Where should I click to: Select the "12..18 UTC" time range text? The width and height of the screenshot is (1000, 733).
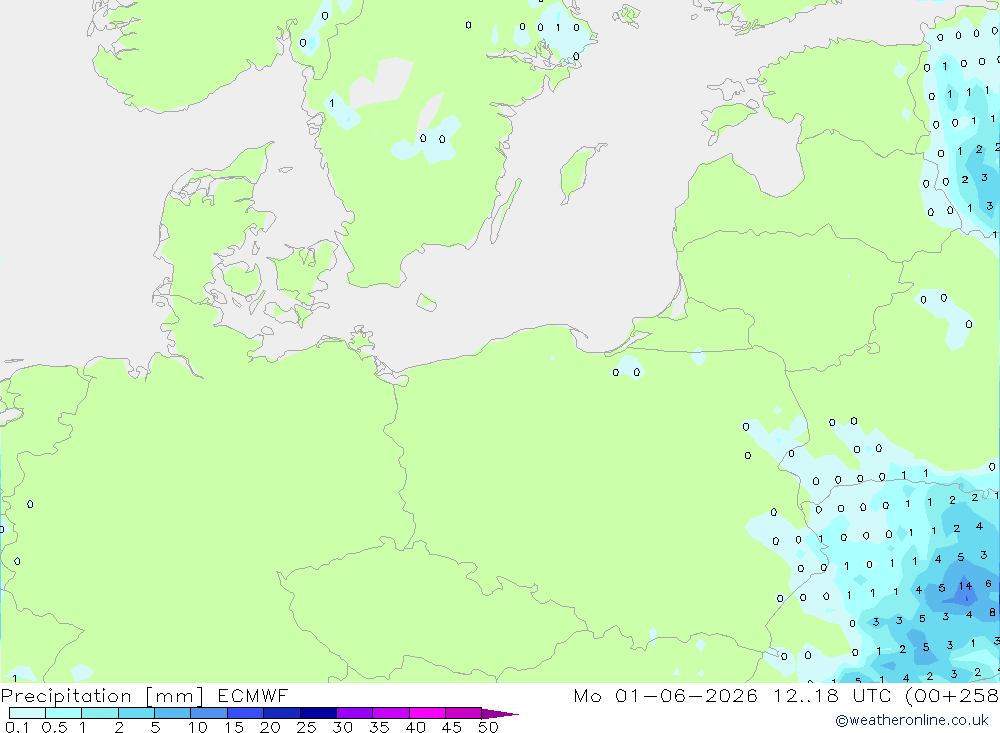(x=832, y=695)
